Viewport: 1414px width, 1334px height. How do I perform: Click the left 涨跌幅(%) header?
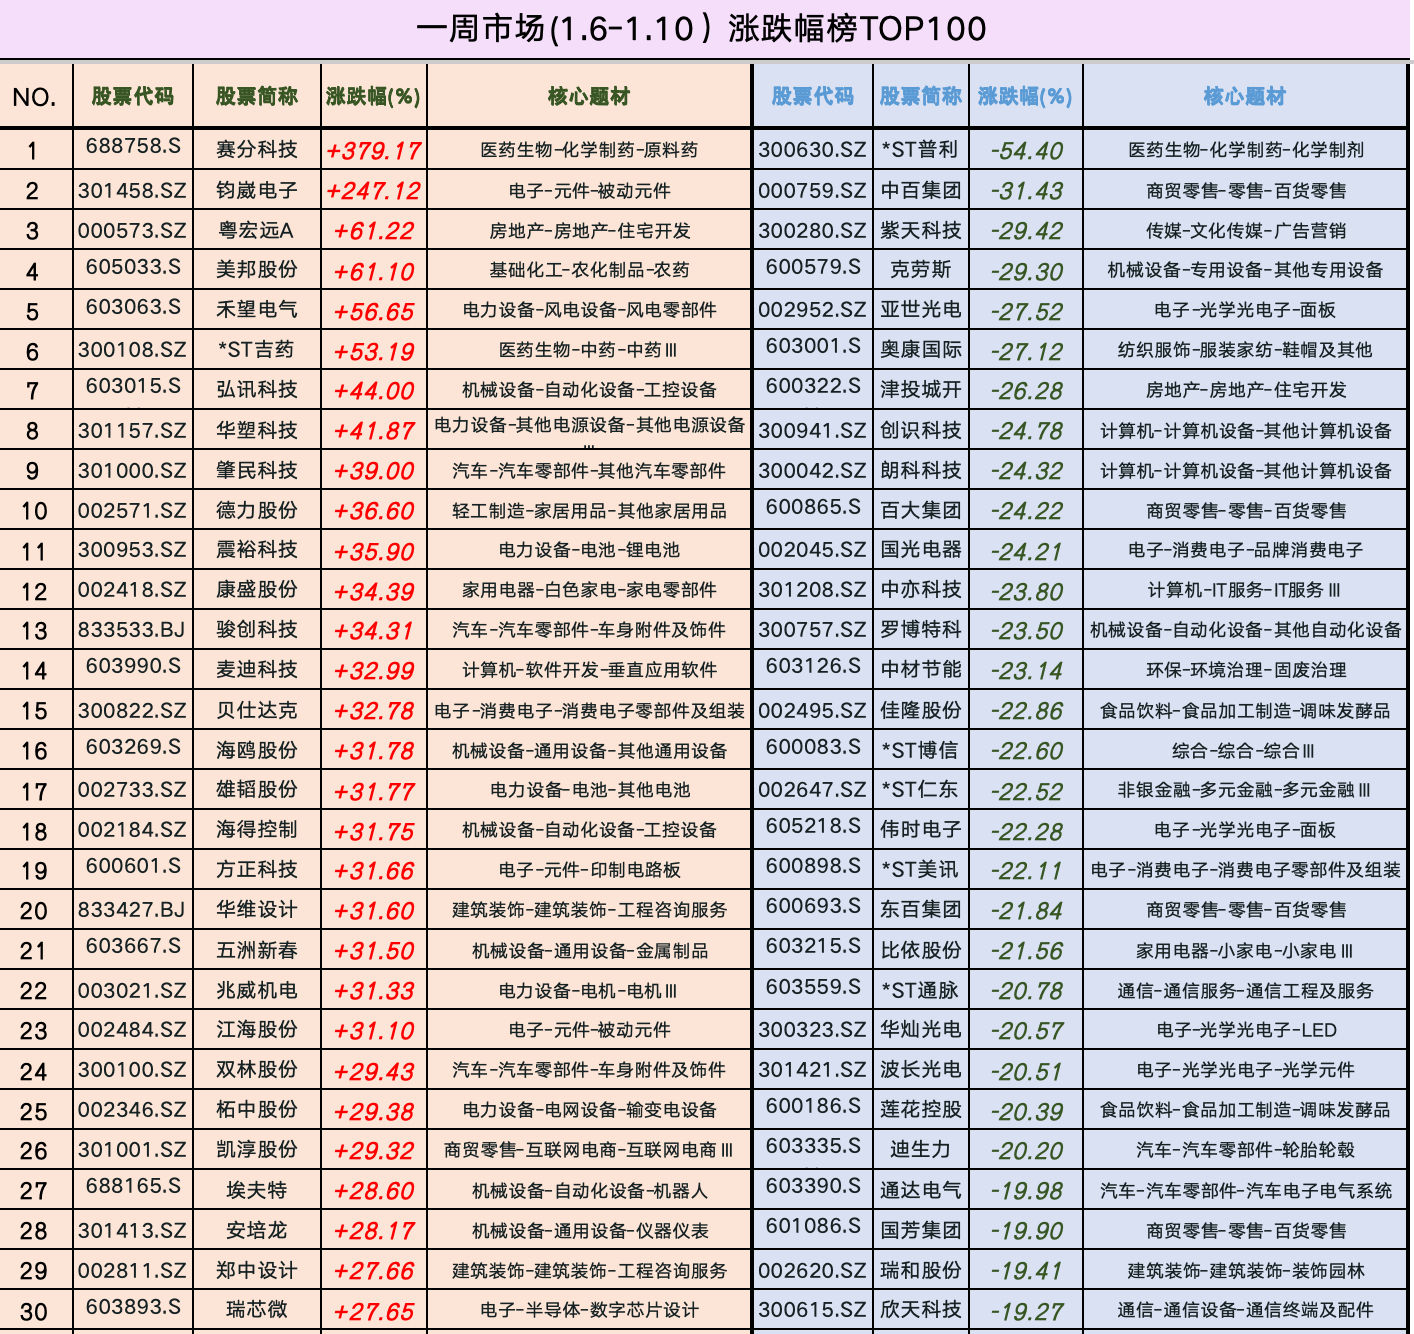pyautogui.click(x=373, y=96)
